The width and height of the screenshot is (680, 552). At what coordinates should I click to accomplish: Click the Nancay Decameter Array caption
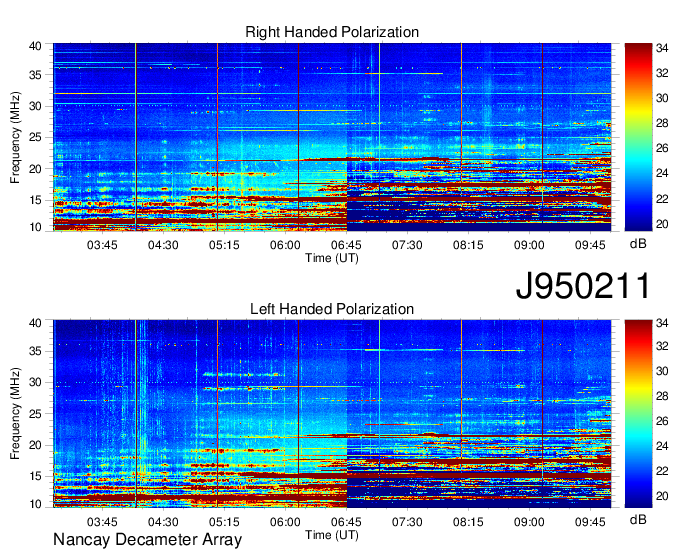pyautogui.click(x=147, y=540)
